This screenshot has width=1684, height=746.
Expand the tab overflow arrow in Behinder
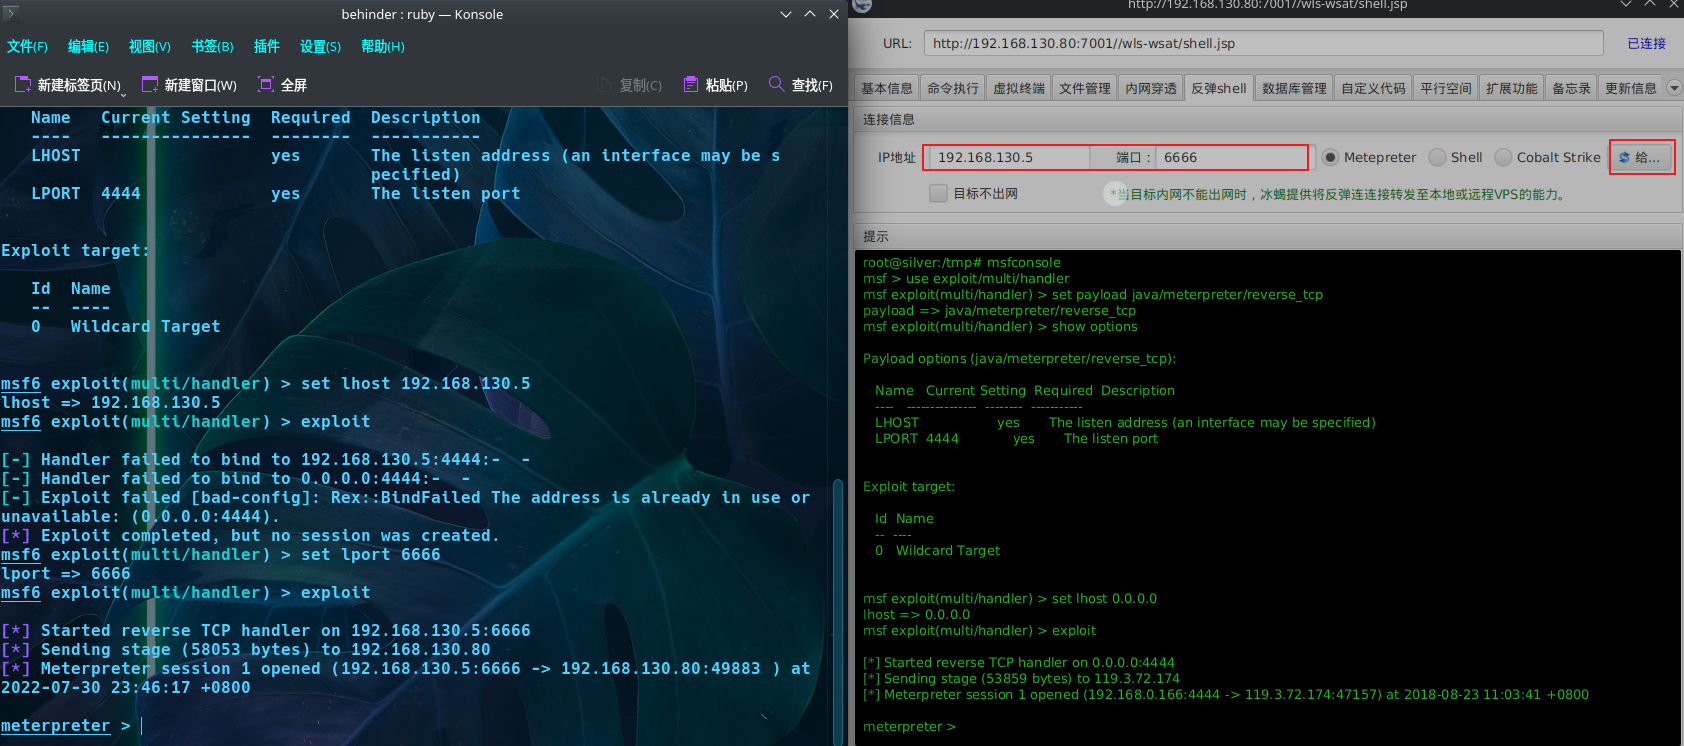(x=1673, y=88)
